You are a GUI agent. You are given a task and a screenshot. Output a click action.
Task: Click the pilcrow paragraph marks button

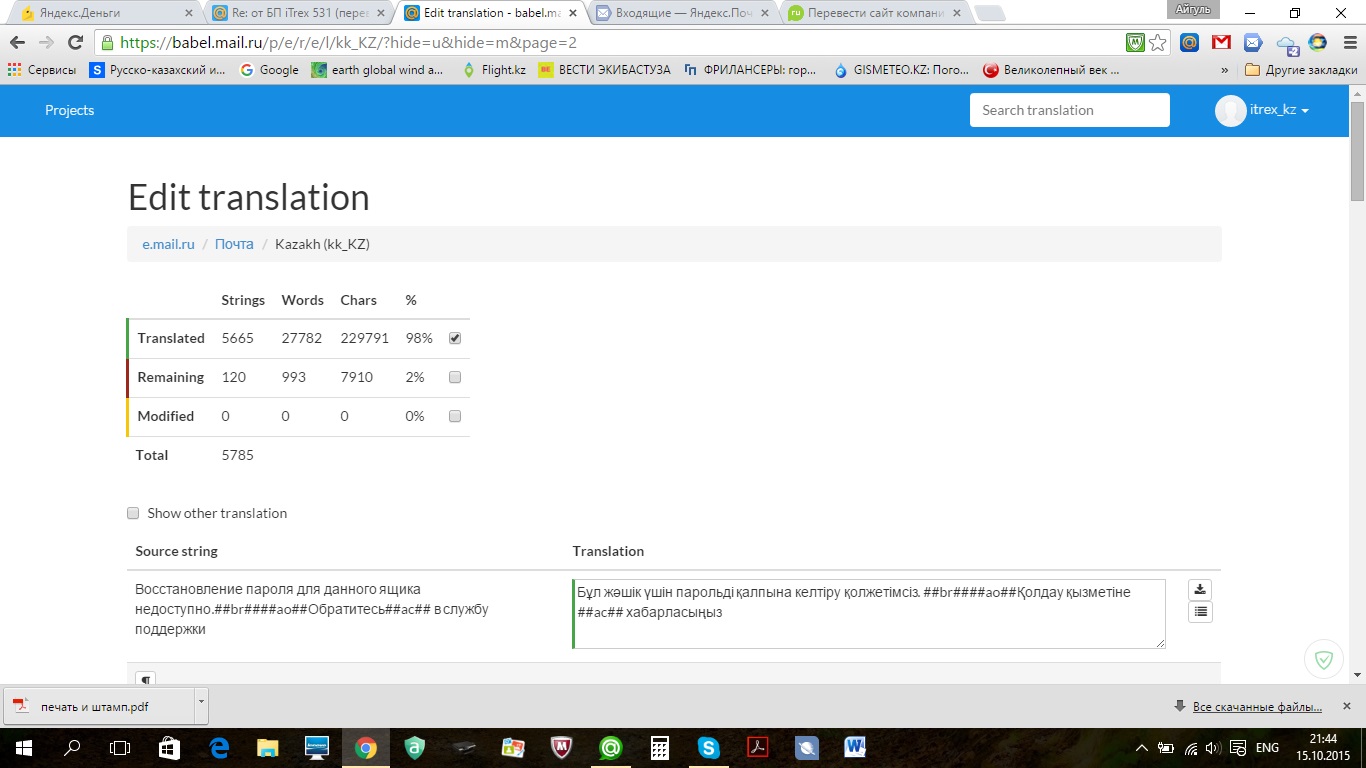146,680
